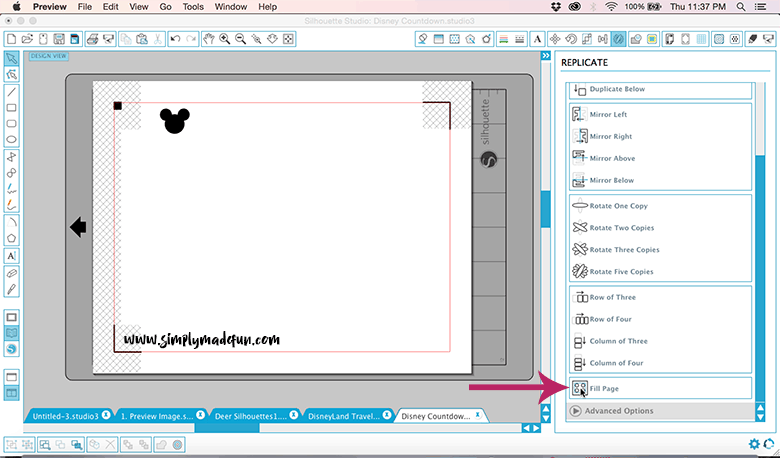Select the Eraser tool

pyautogui.click(x=11, y=273)
